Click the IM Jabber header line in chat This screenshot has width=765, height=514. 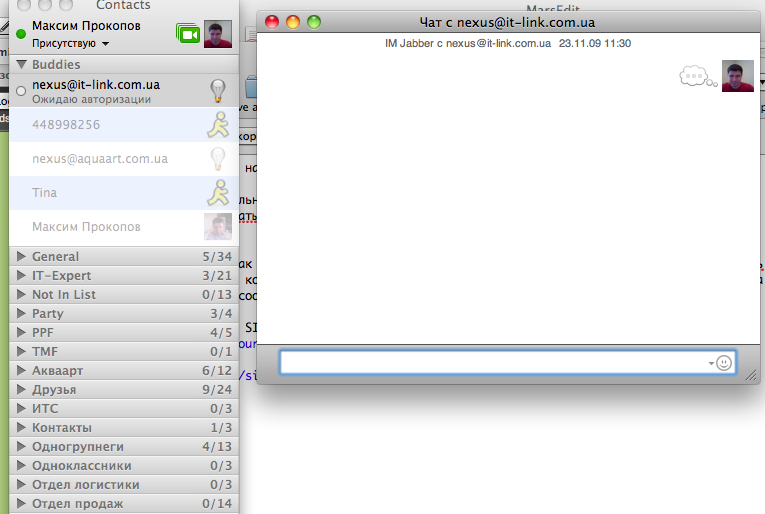508,43
